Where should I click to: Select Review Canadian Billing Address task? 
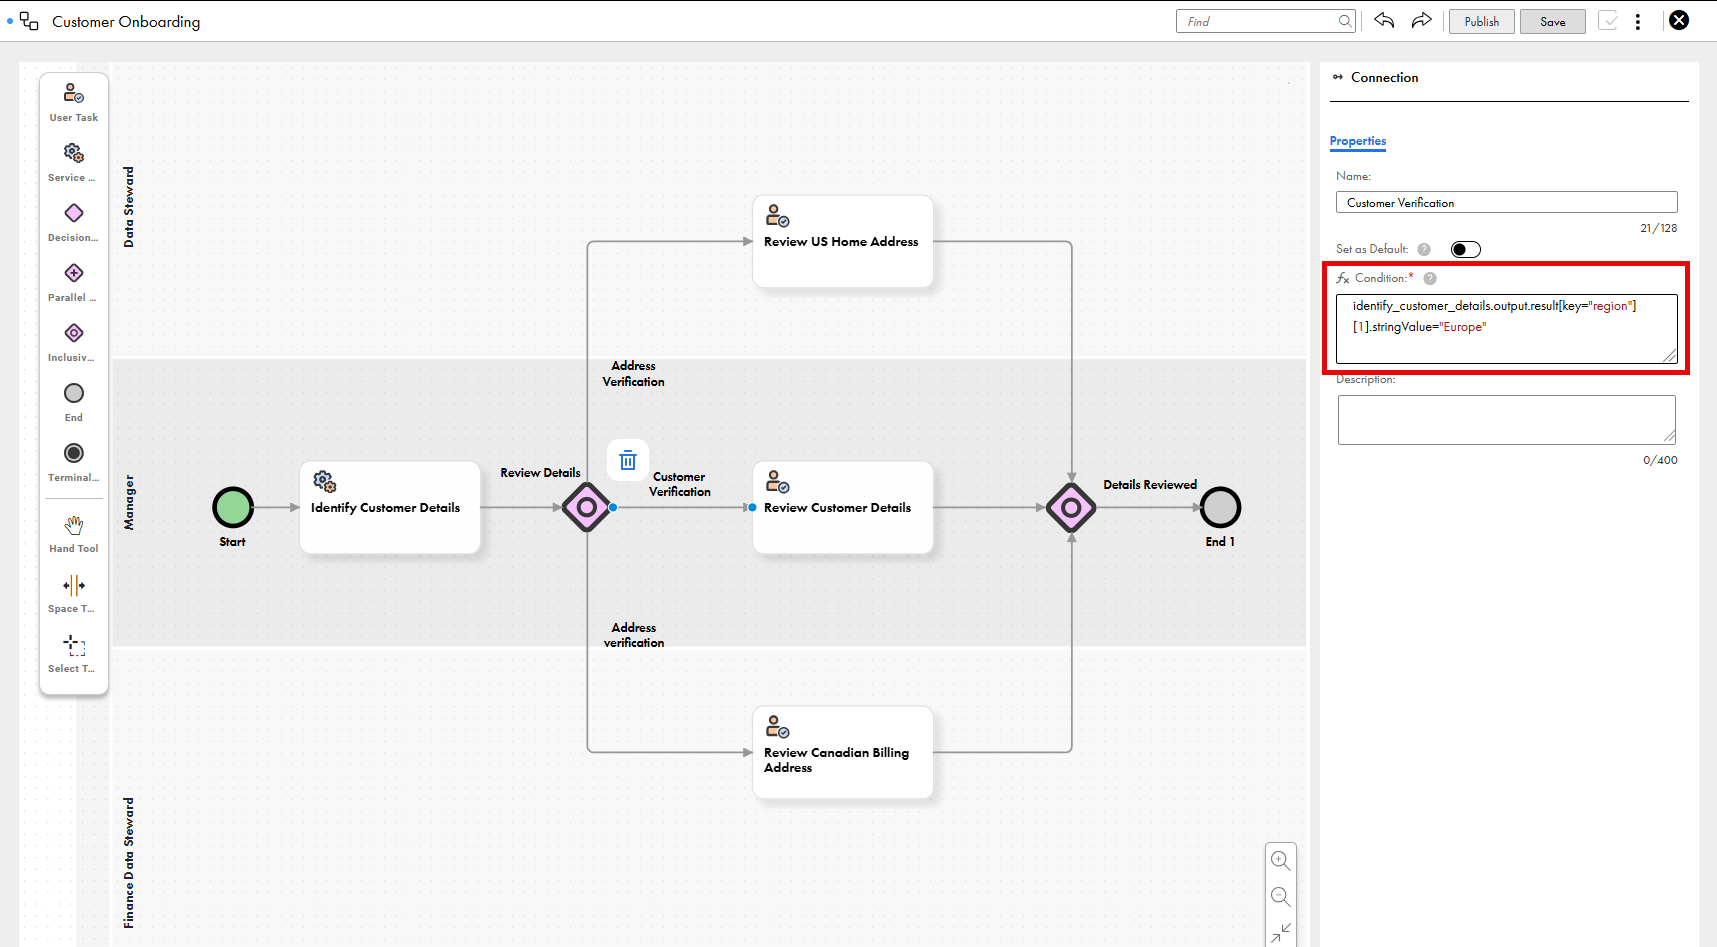tap(843, 752)
